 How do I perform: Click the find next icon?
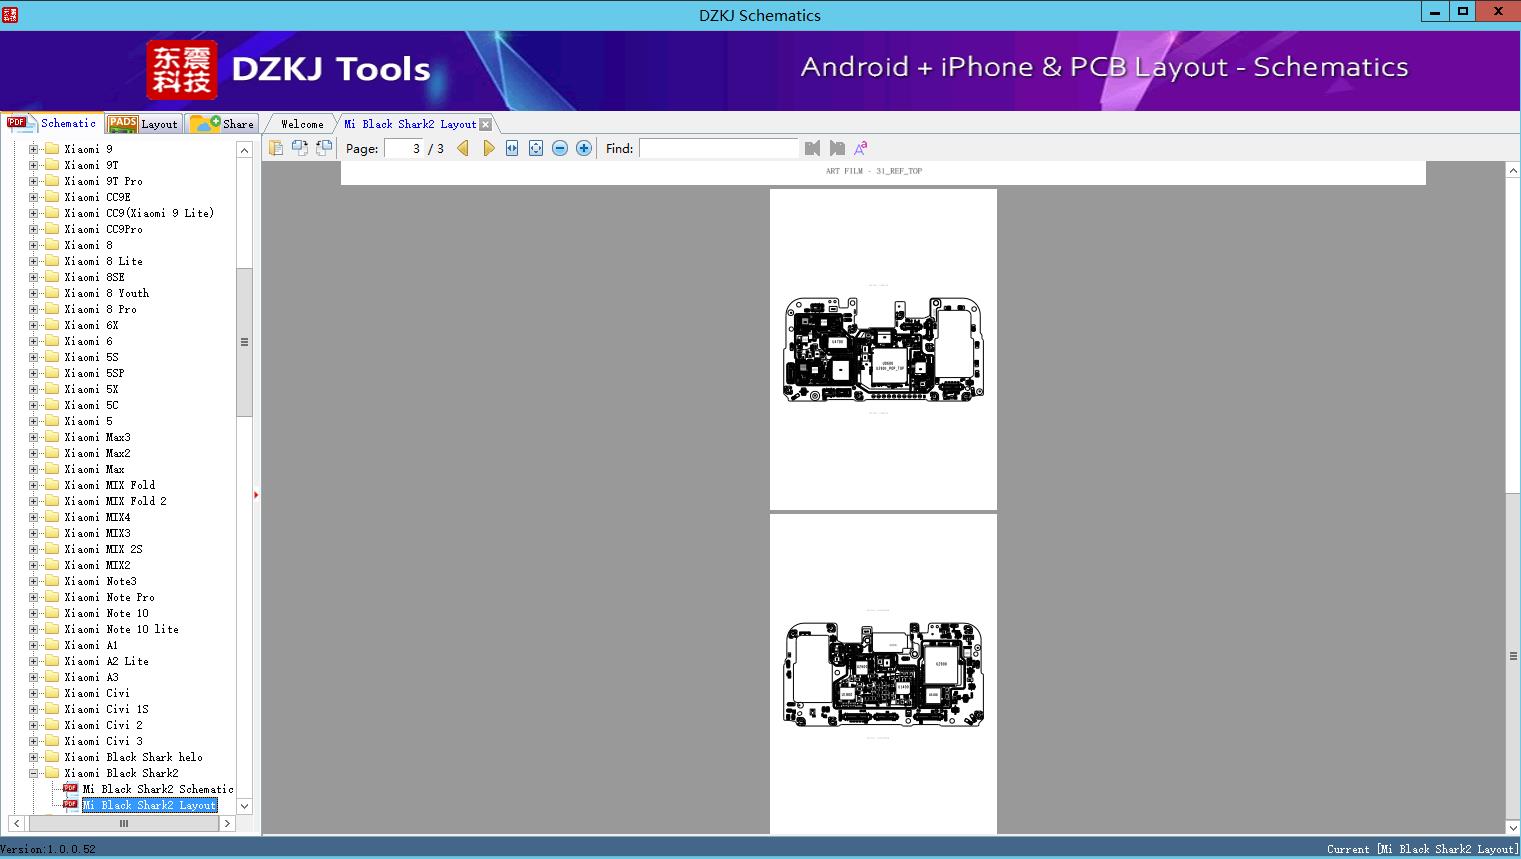pos(837,148)
